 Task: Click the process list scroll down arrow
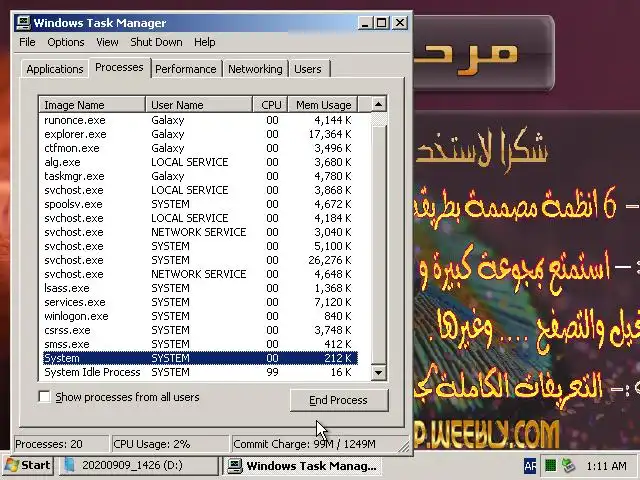[x=378, y=373]
